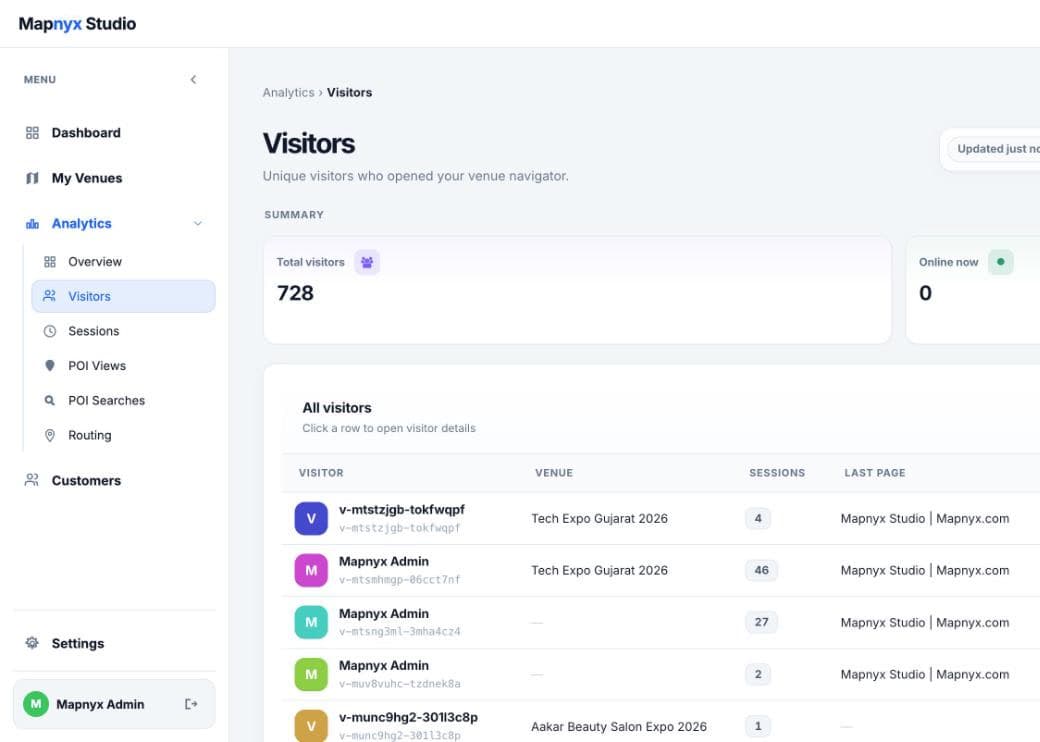
Task: Click the Mapnyx Admin user name at bottom
Action: click(100, 704)
